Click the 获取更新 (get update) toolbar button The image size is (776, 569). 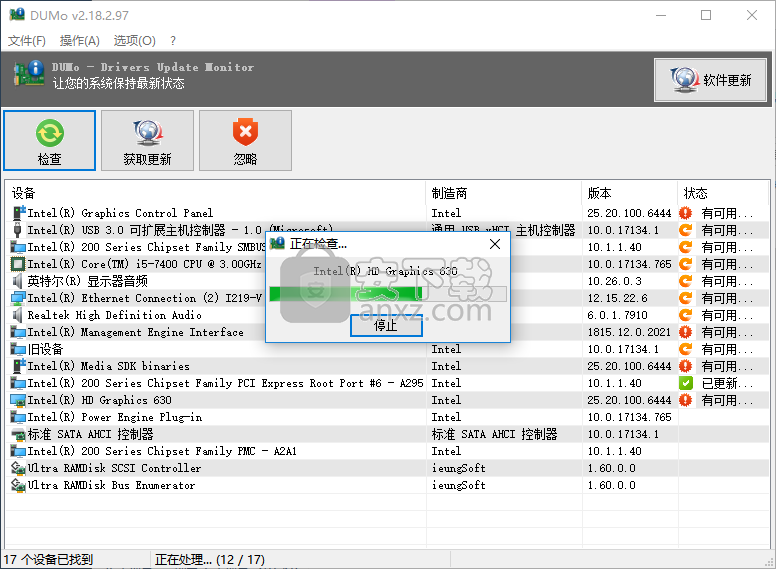point(147,141)
